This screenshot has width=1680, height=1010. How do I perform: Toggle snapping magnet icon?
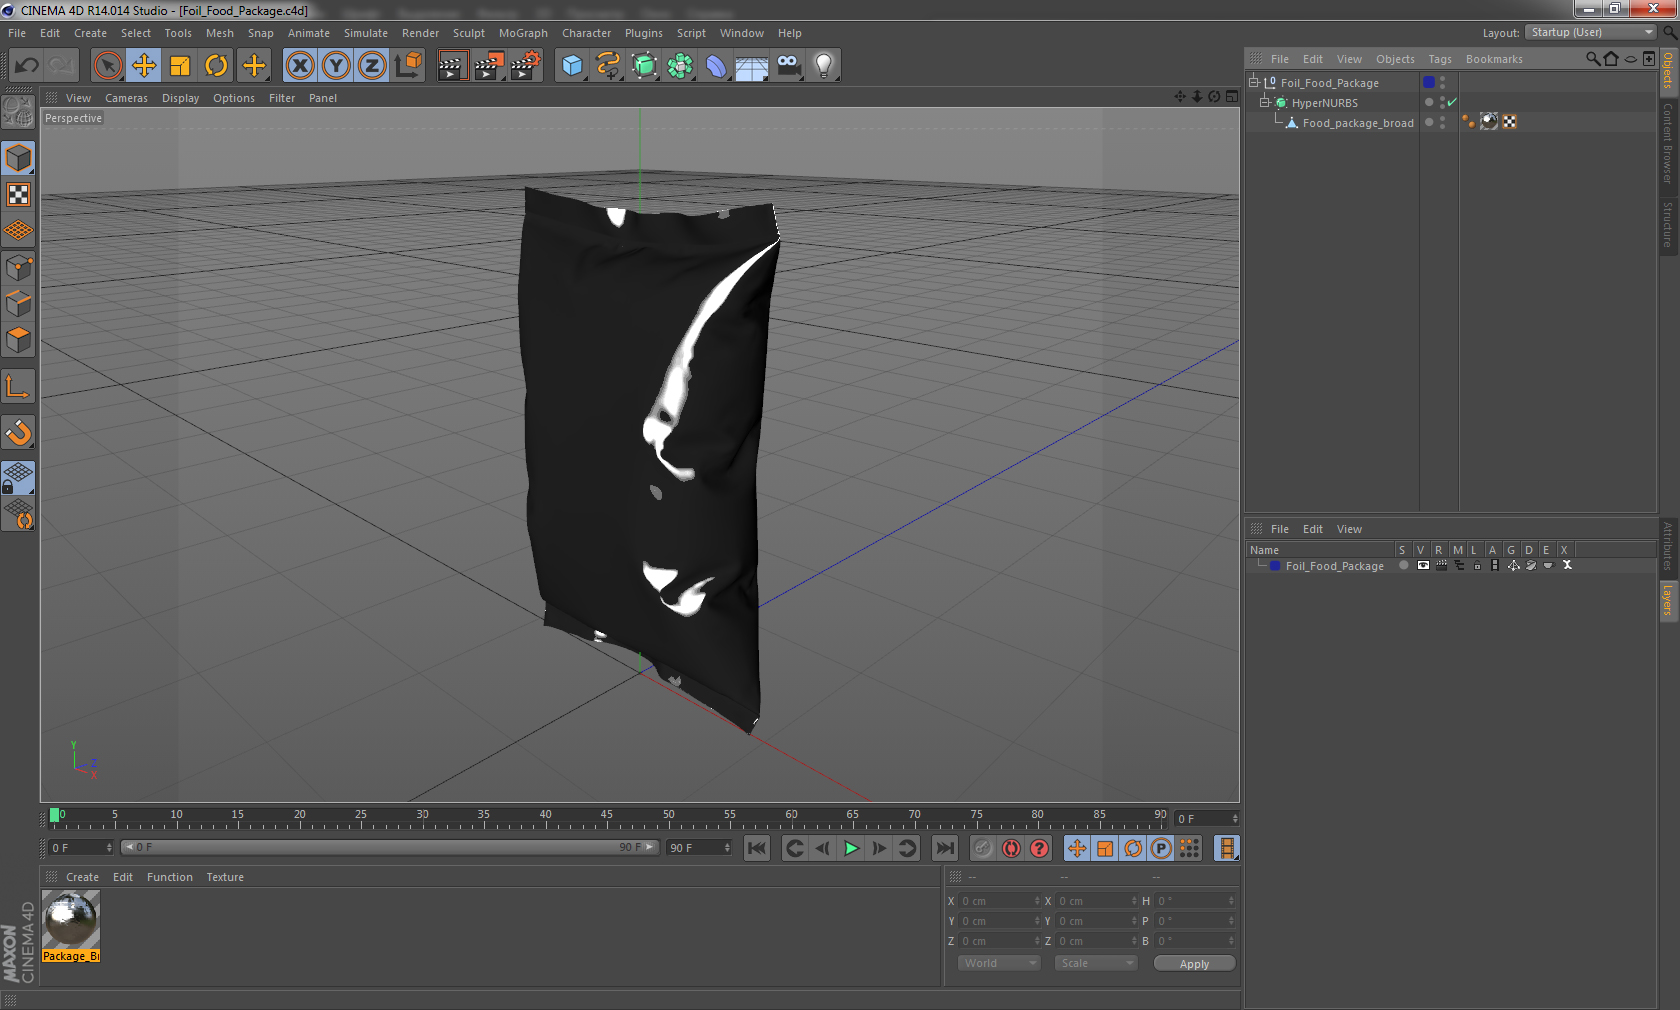click(18, 432)
